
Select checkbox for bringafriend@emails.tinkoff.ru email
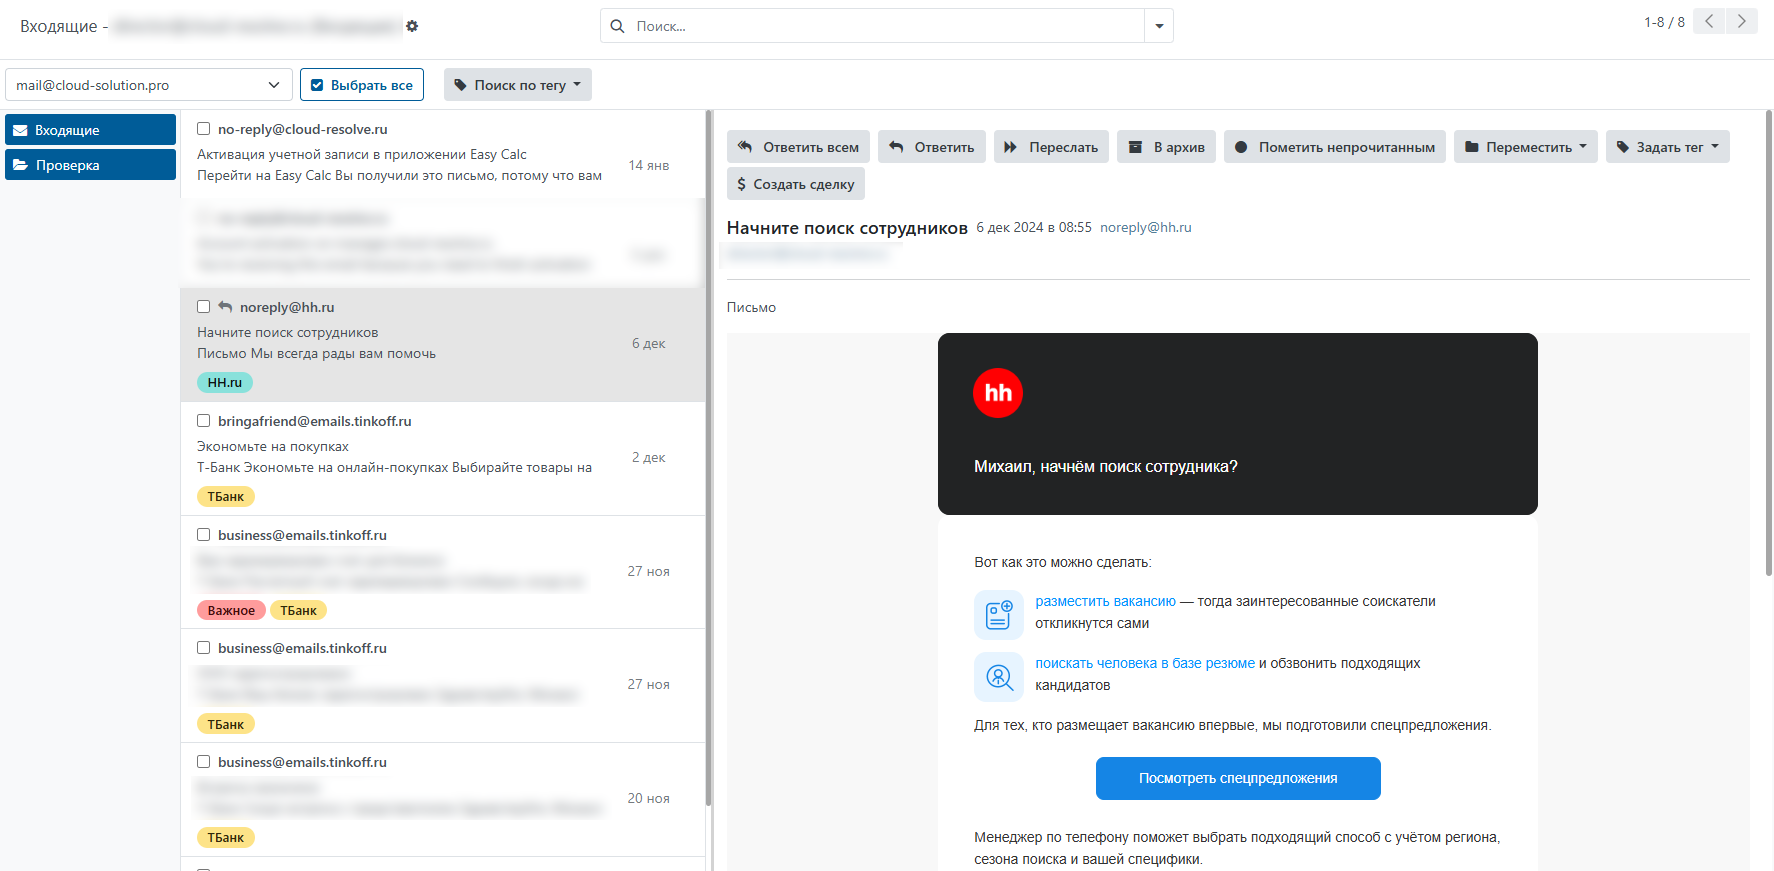pos(204,421)
